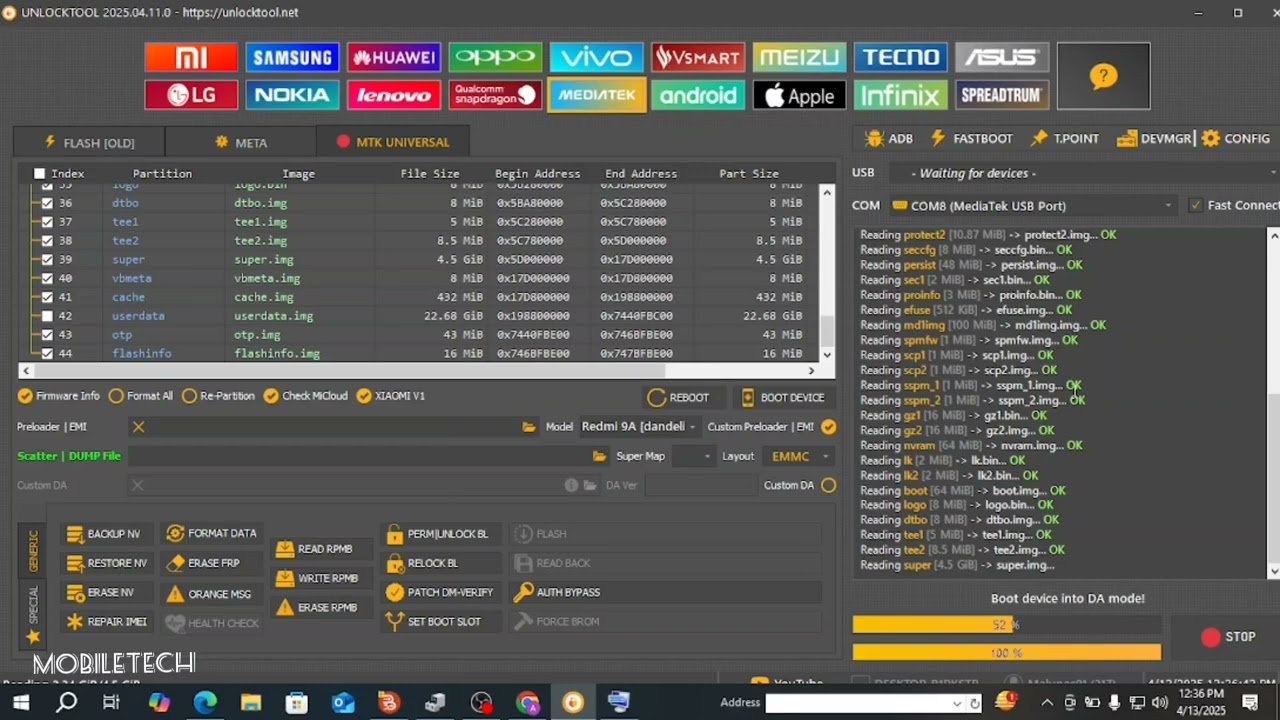Click the BOOT DEVICE button
The height and width of the screenshot is (720, 1280).
pos(783,398)
